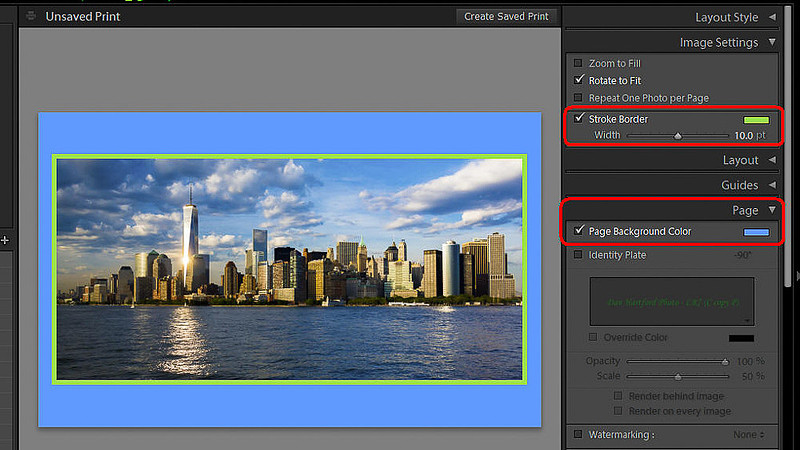This screenshot has height=450, width=800.
Task: Click the Opacity 100 % value
Action: tap(751, 361)
